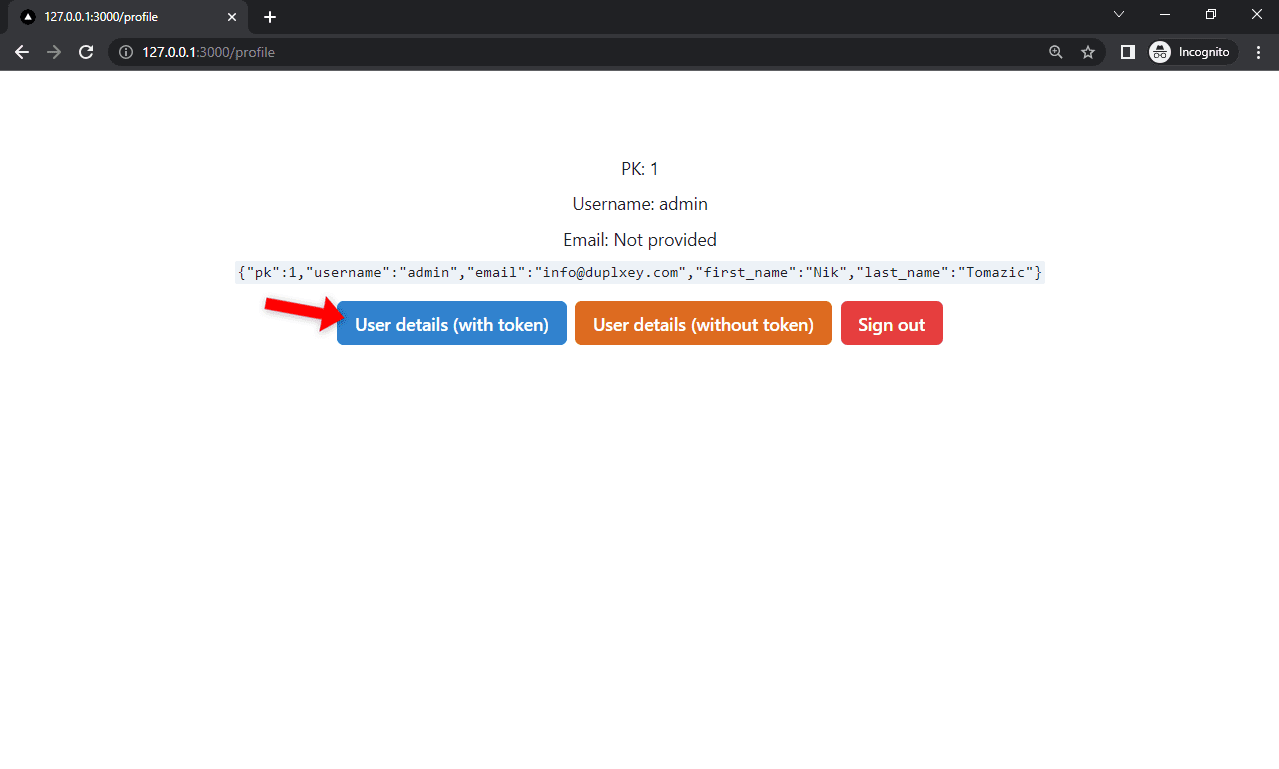
Task: Click the red Sign out button
Action: click(891, 323)
